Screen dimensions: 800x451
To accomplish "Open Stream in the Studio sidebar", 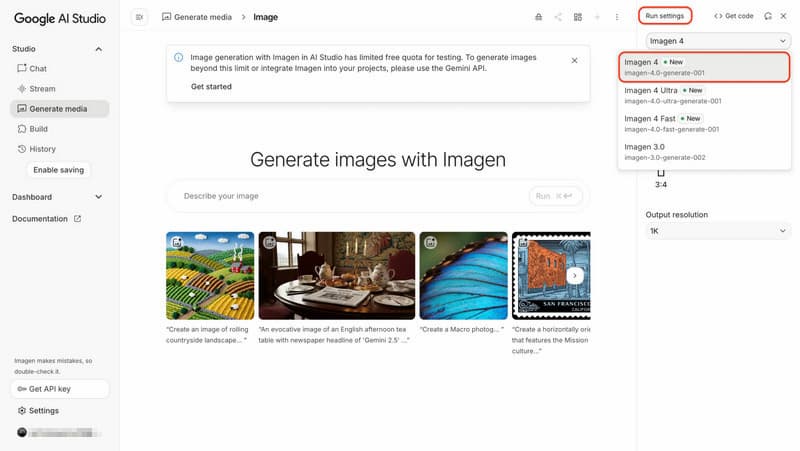I will 60,89.
